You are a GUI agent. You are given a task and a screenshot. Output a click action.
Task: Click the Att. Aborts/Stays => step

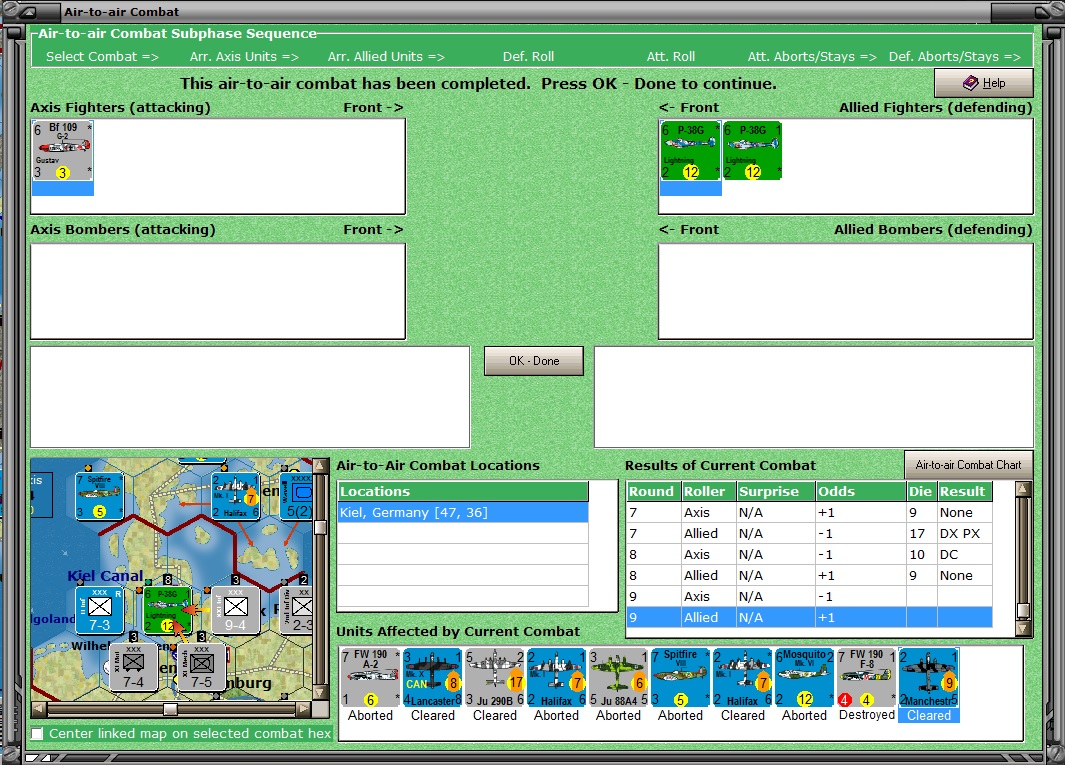point(812,56)
